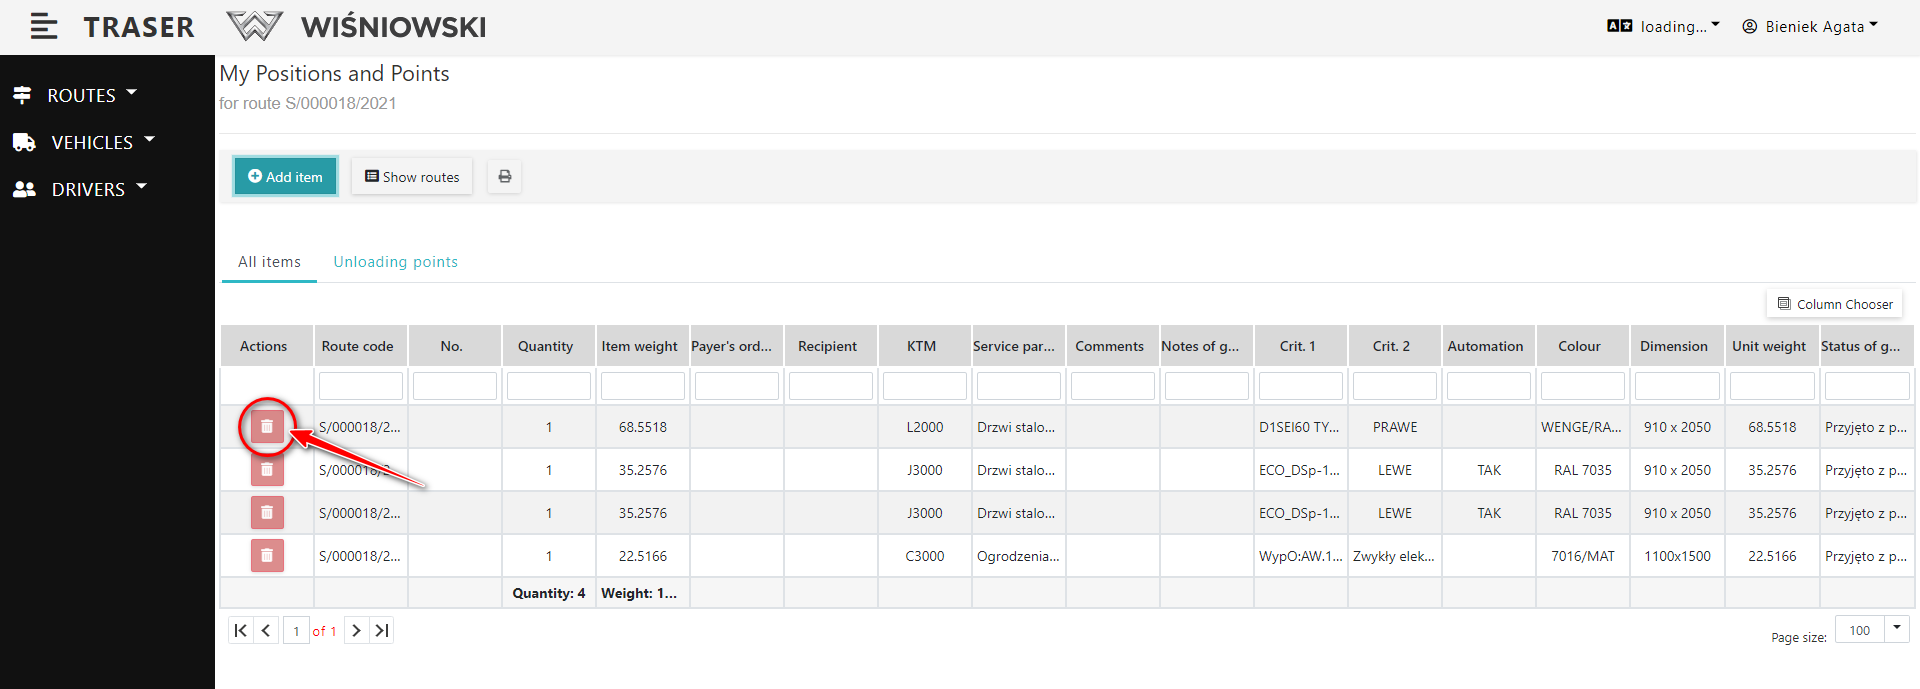The width and height of the screenshot is (1920, 689).
Task: Delete the first row with L2000
Action: point(267,427)
